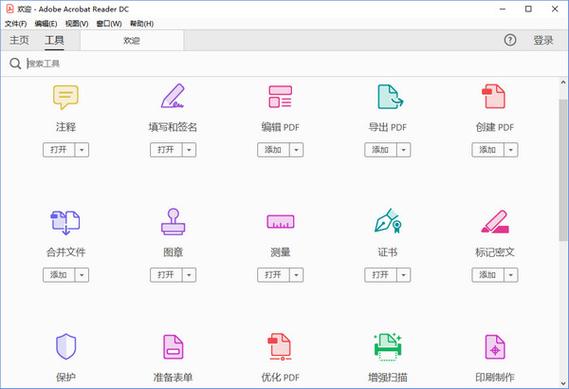The width and height of the screenshot is (569, 389).
Task: Switch to the 主页 tab
Action: (19, 40)
